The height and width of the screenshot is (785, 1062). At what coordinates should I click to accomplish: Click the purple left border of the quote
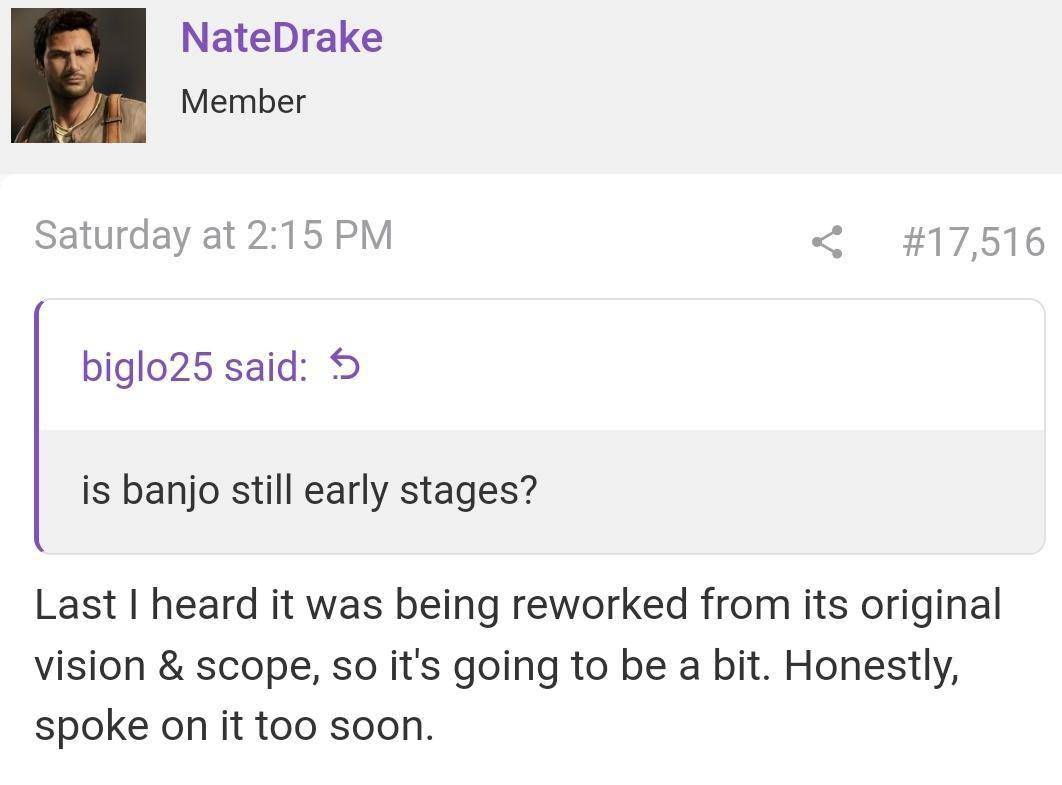tap(38, 426)
